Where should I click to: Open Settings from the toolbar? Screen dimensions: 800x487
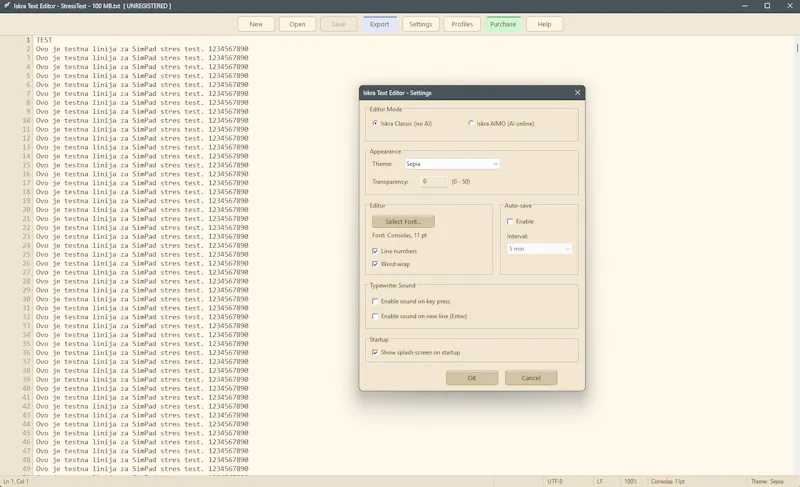click(421, 24)
